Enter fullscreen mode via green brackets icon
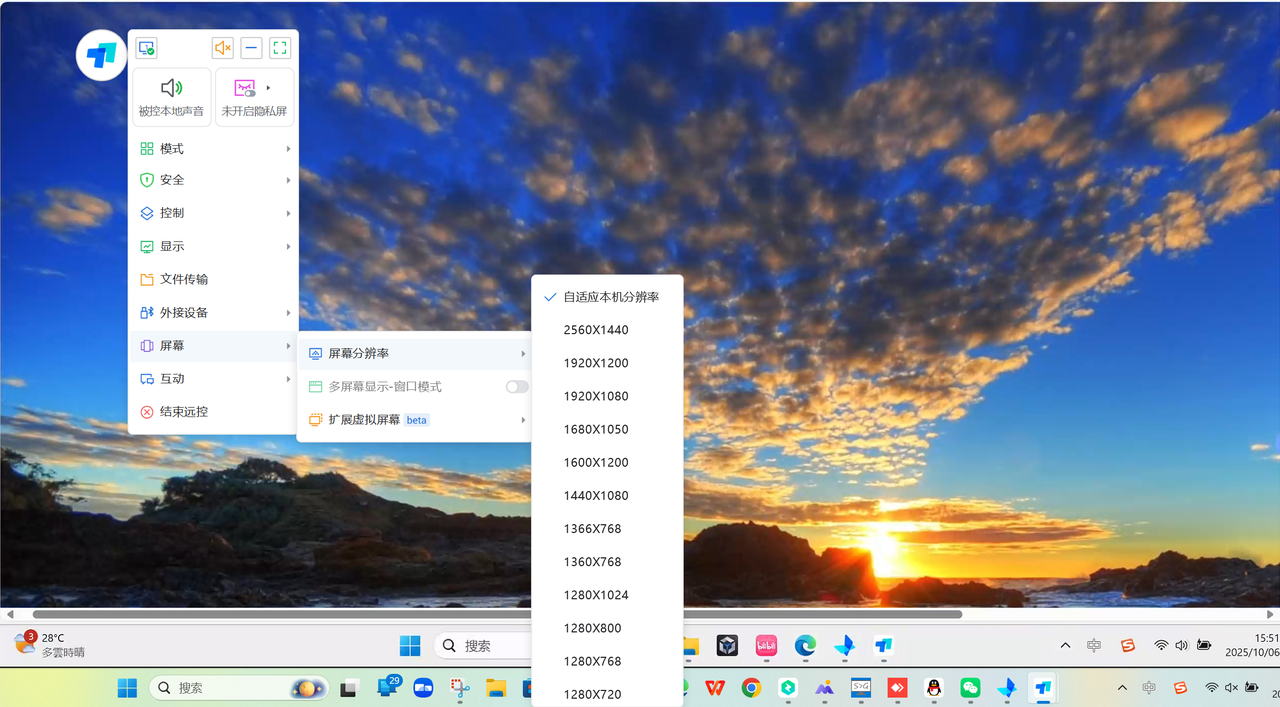The height and width of the screenshot is (707, 1280). click(x=279, y=47)
